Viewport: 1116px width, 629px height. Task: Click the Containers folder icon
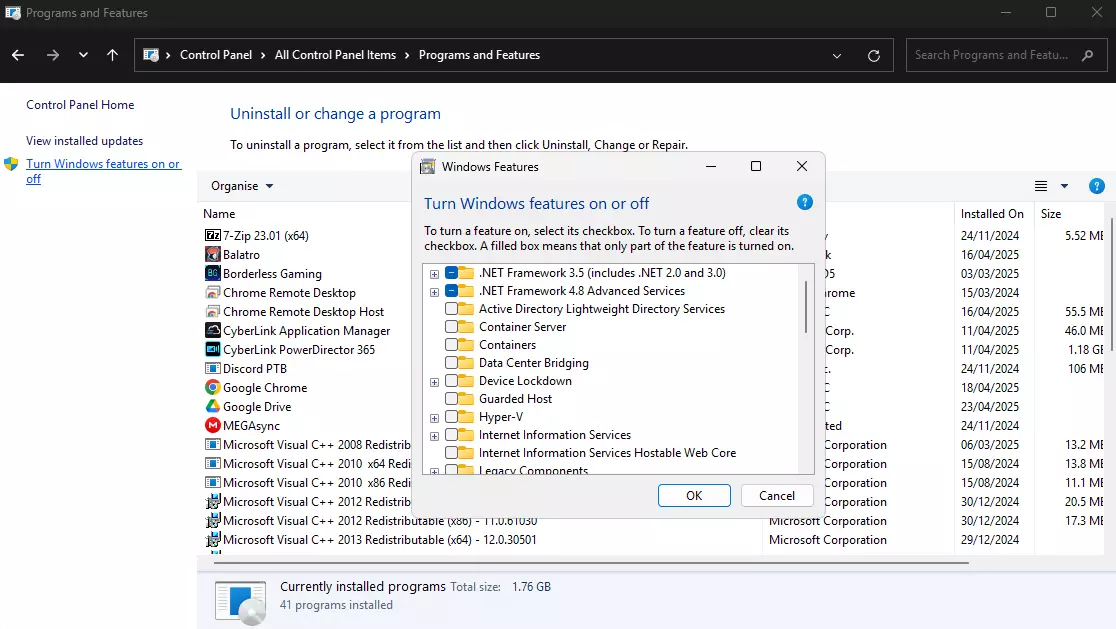coord(466,345)
